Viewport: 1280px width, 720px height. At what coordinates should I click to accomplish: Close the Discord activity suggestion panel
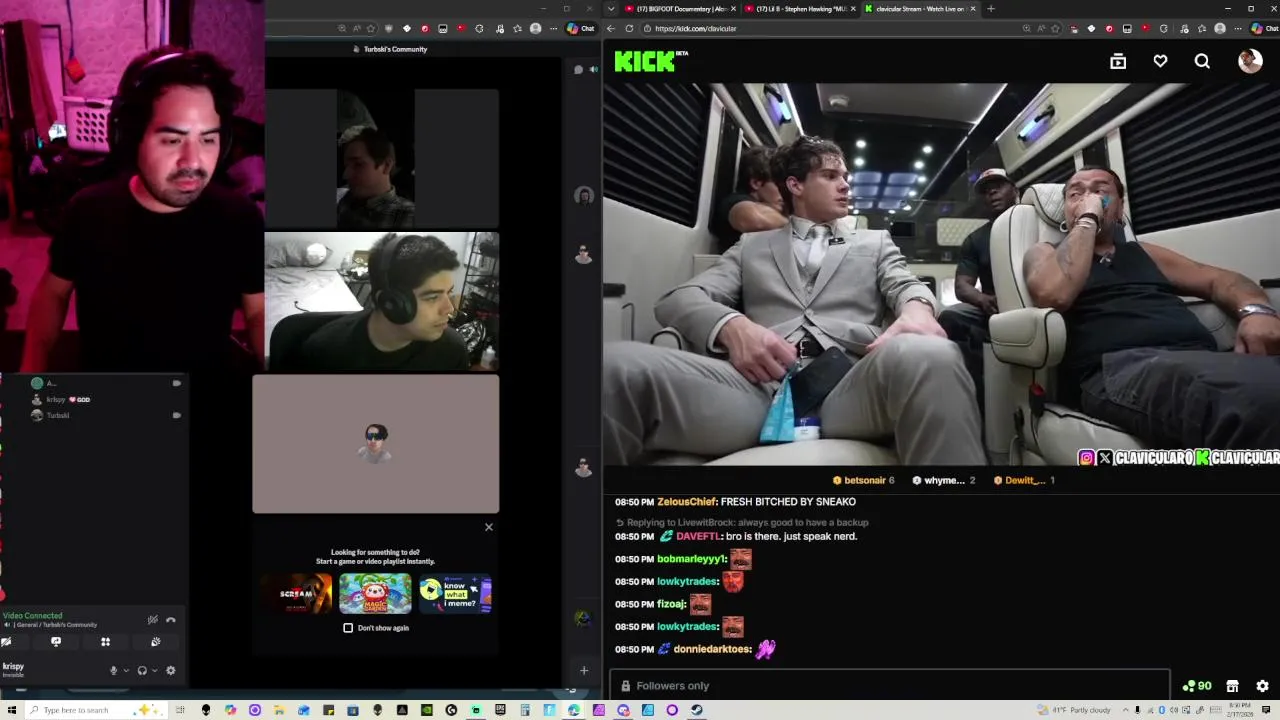489,527
